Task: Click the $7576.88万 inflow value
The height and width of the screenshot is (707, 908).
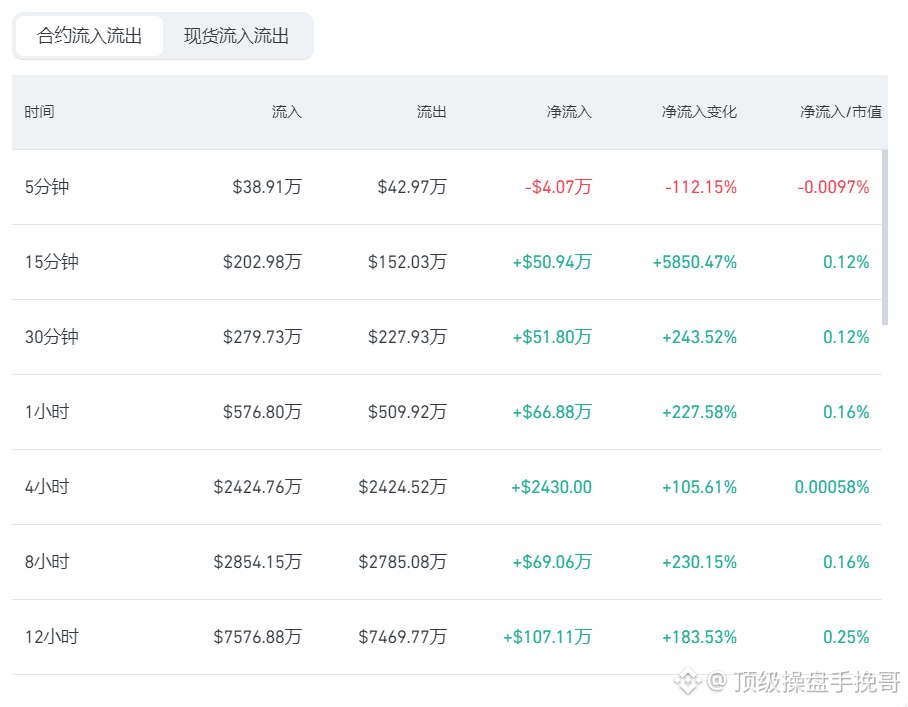Action: pos(258,637)
